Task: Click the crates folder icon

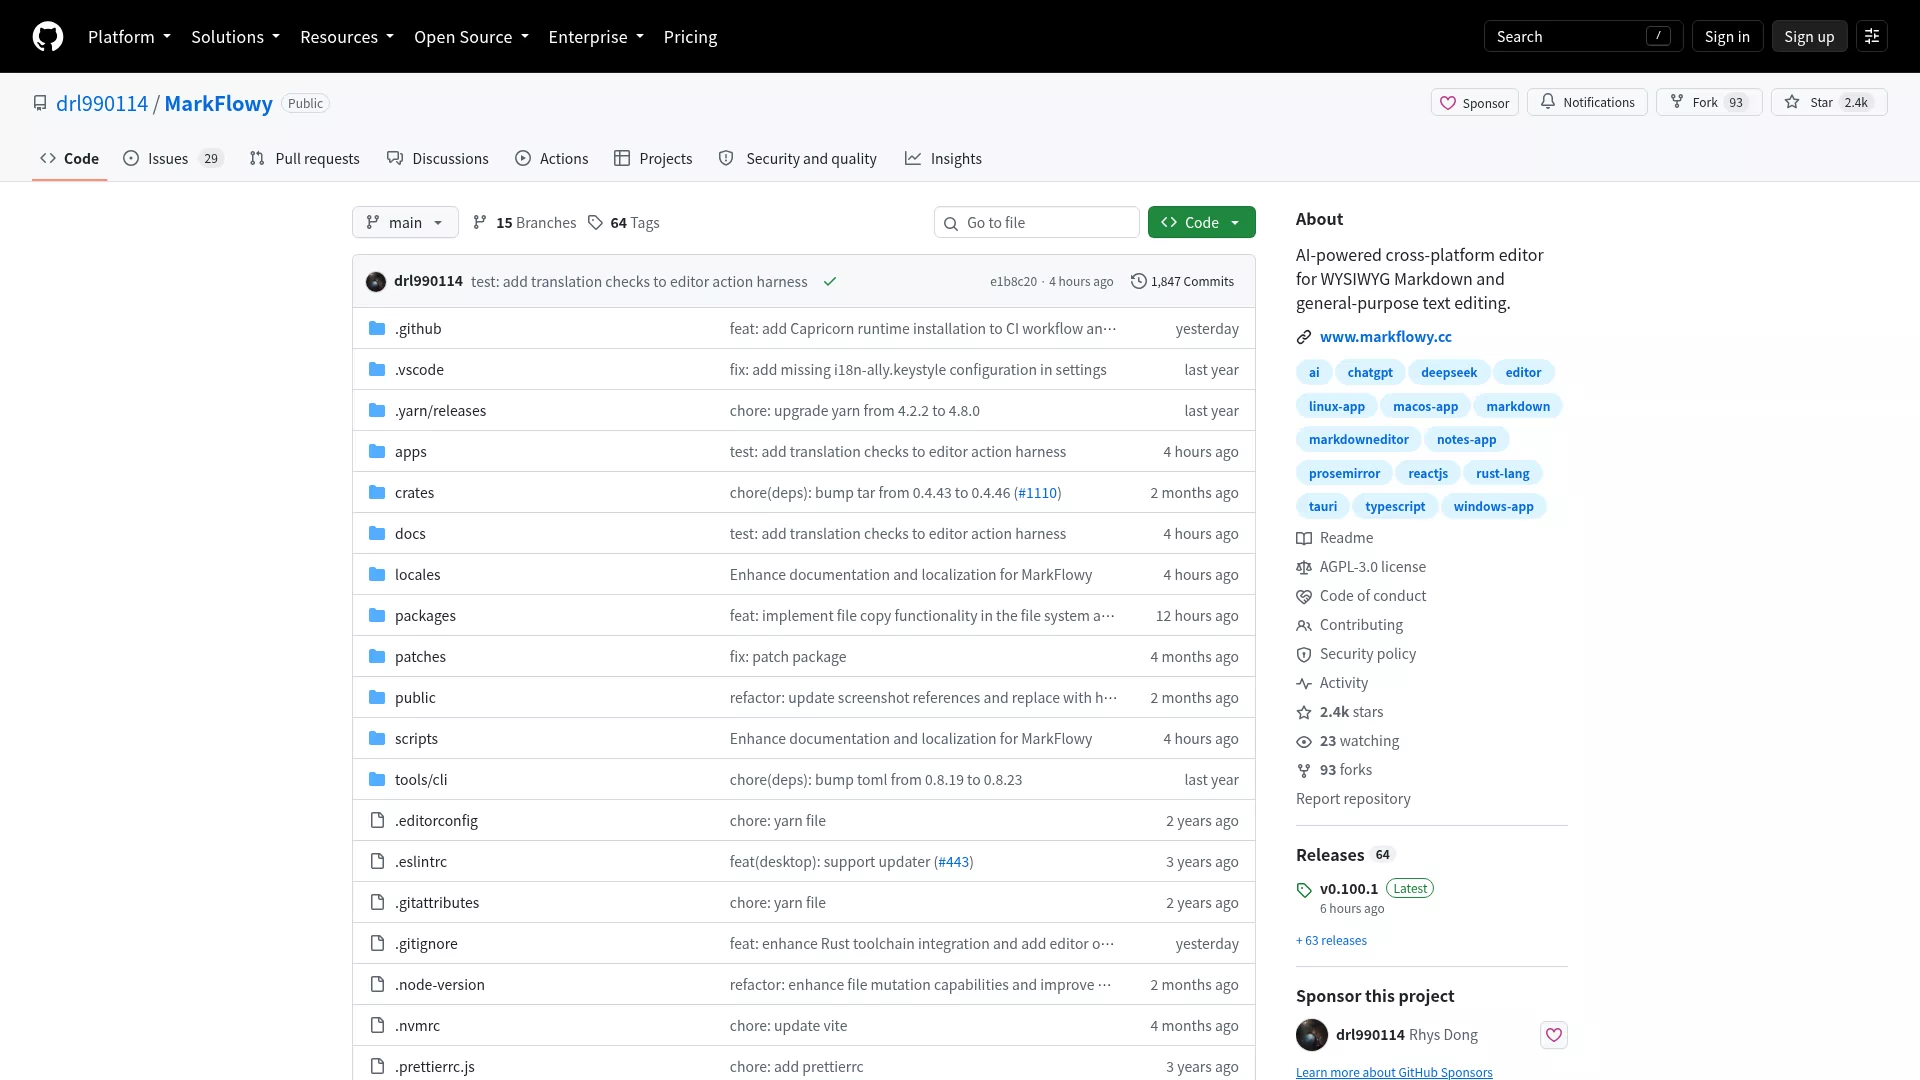Action: [x=377, y=493]
